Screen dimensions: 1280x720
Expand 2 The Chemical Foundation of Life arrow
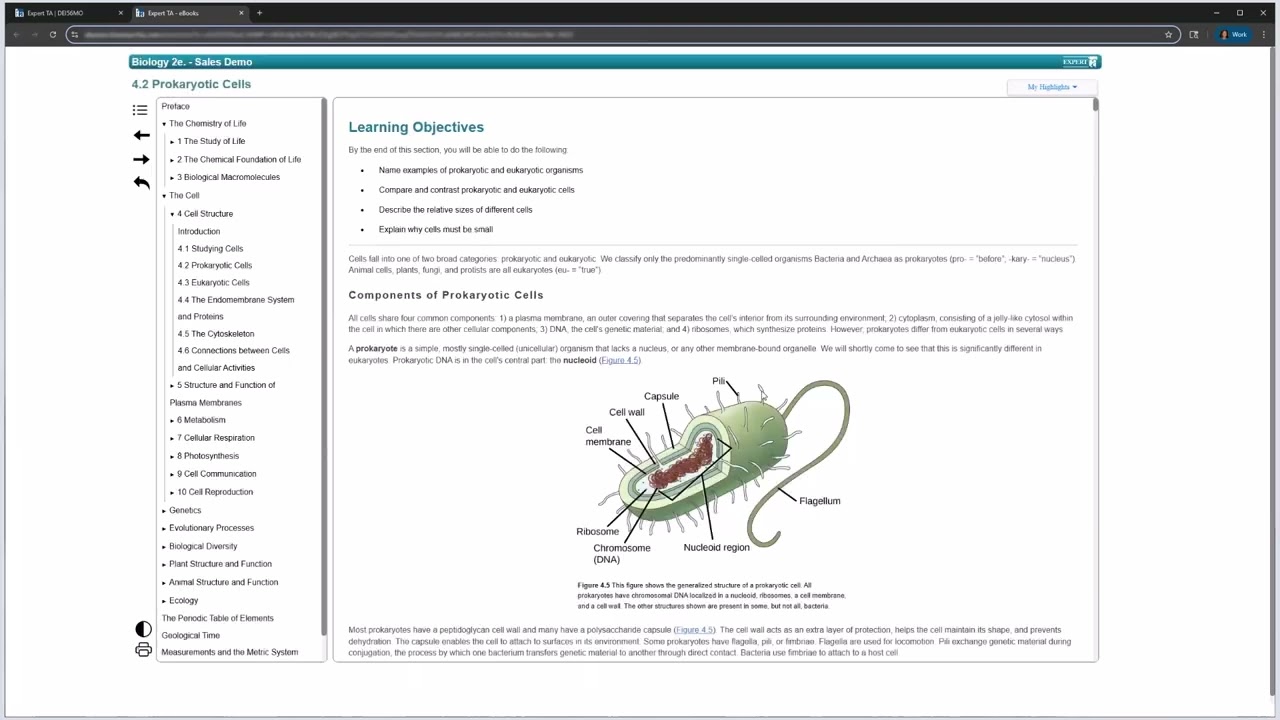(172, 160)
